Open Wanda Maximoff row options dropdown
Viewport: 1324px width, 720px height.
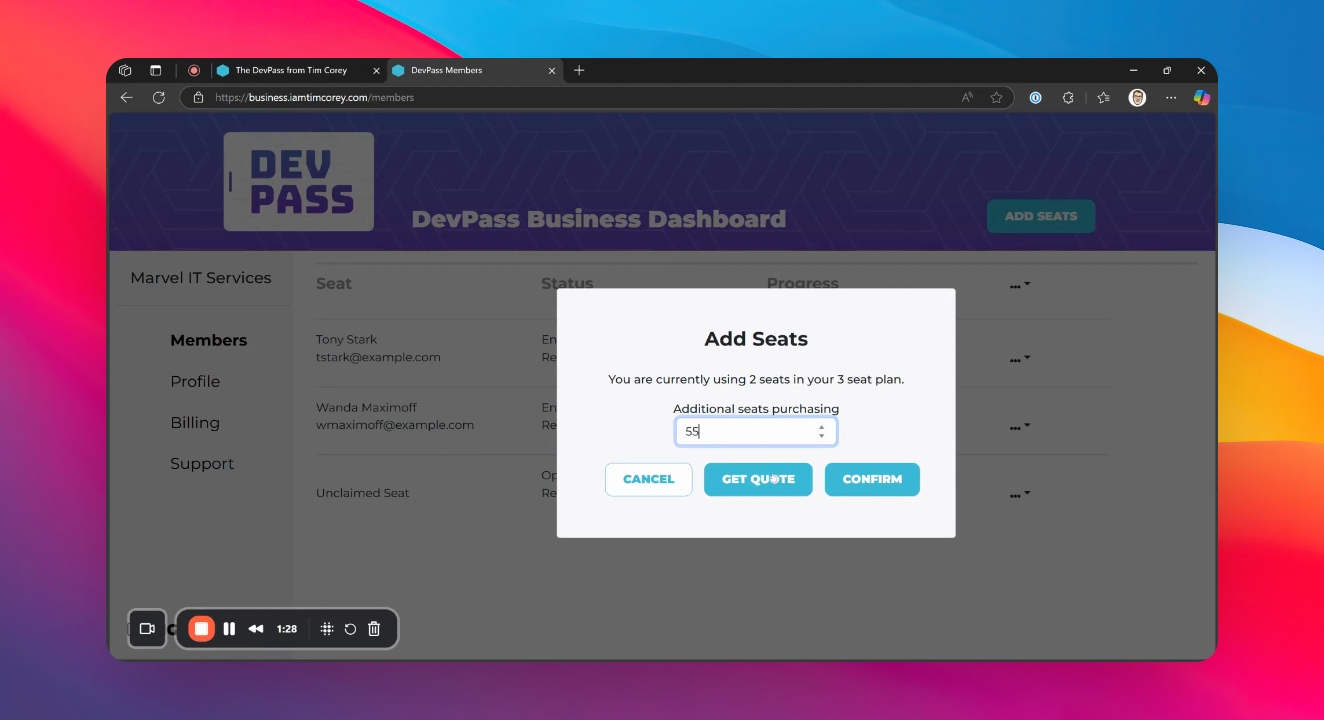tap(1019, 426)
